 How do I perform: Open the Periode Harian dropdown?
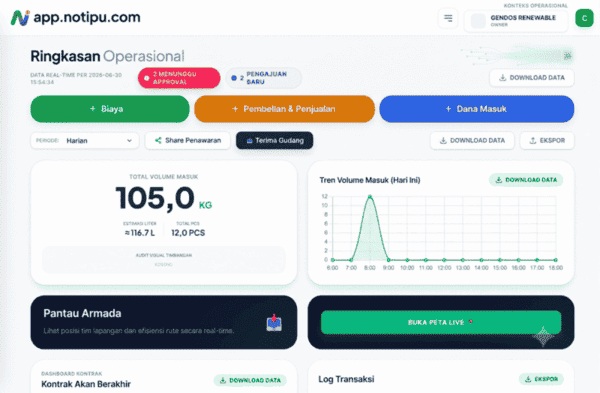pyautogui.click(x=85, y=140)
